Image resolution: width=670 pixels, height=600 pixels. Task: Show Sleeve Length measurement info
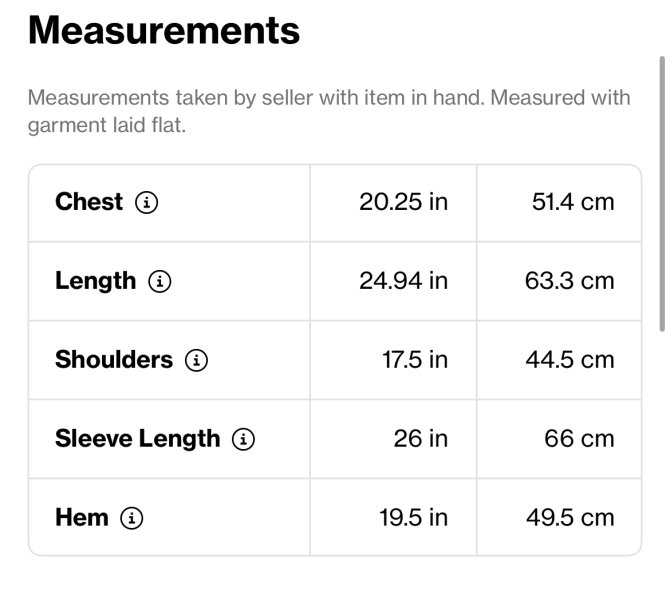244,439
